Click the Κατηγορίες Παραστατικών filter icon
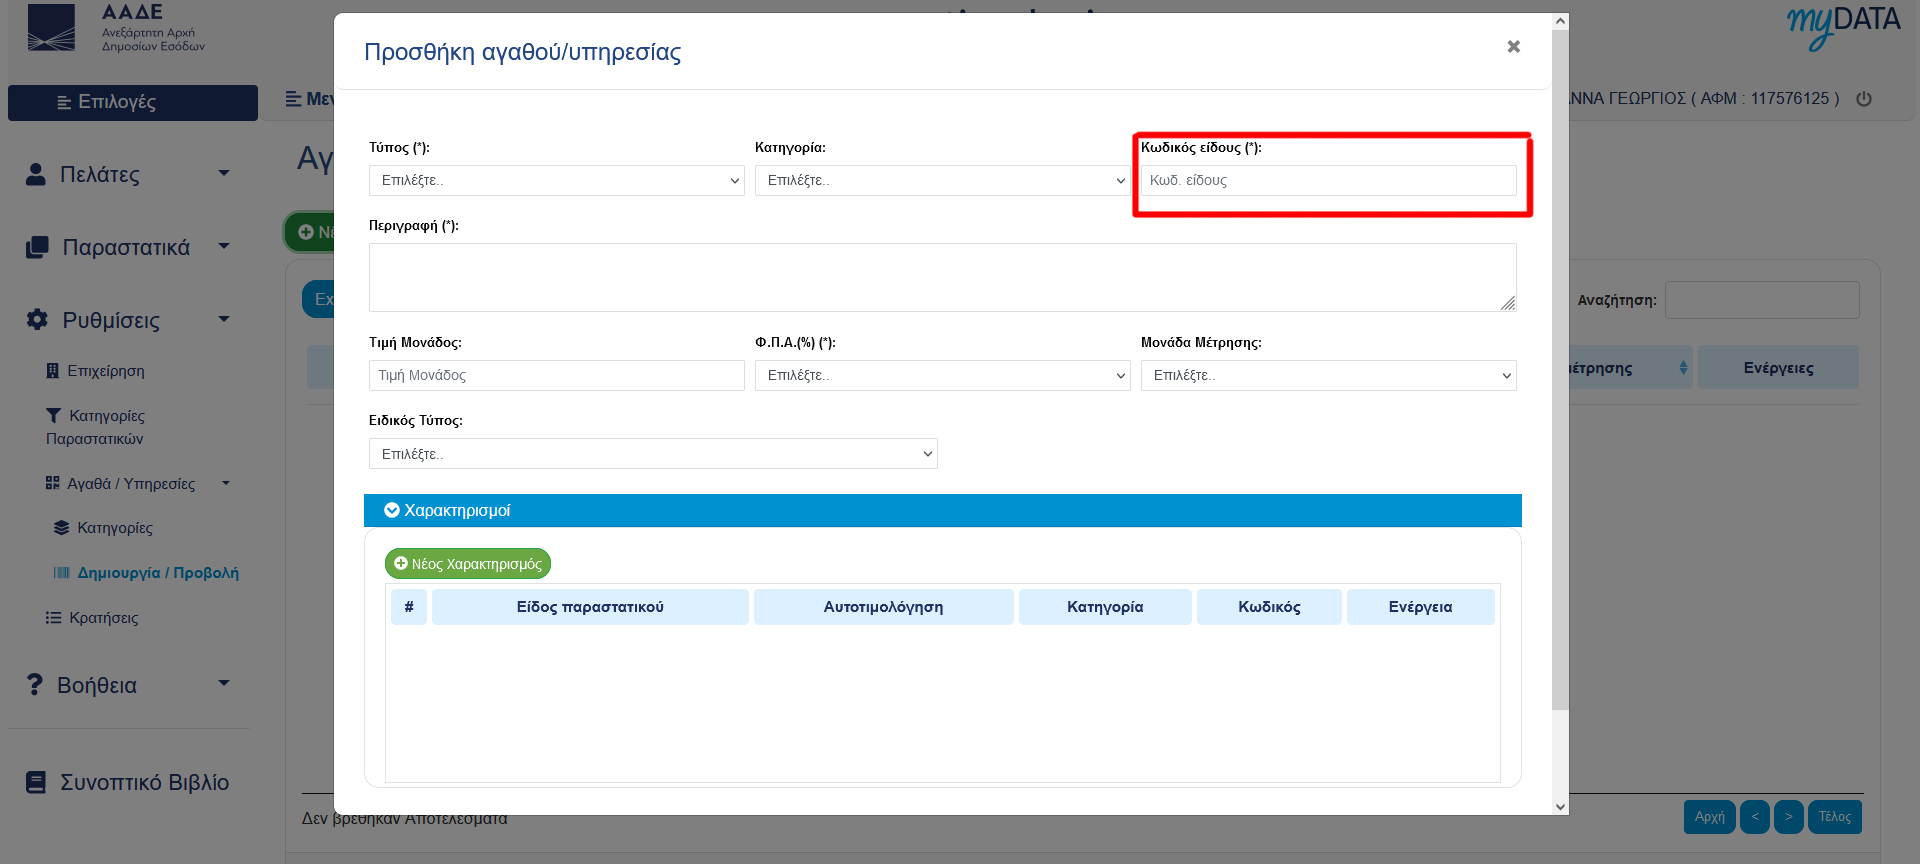Image resolution: width=1920 pixels, height=864 pixels. [53, 415]
